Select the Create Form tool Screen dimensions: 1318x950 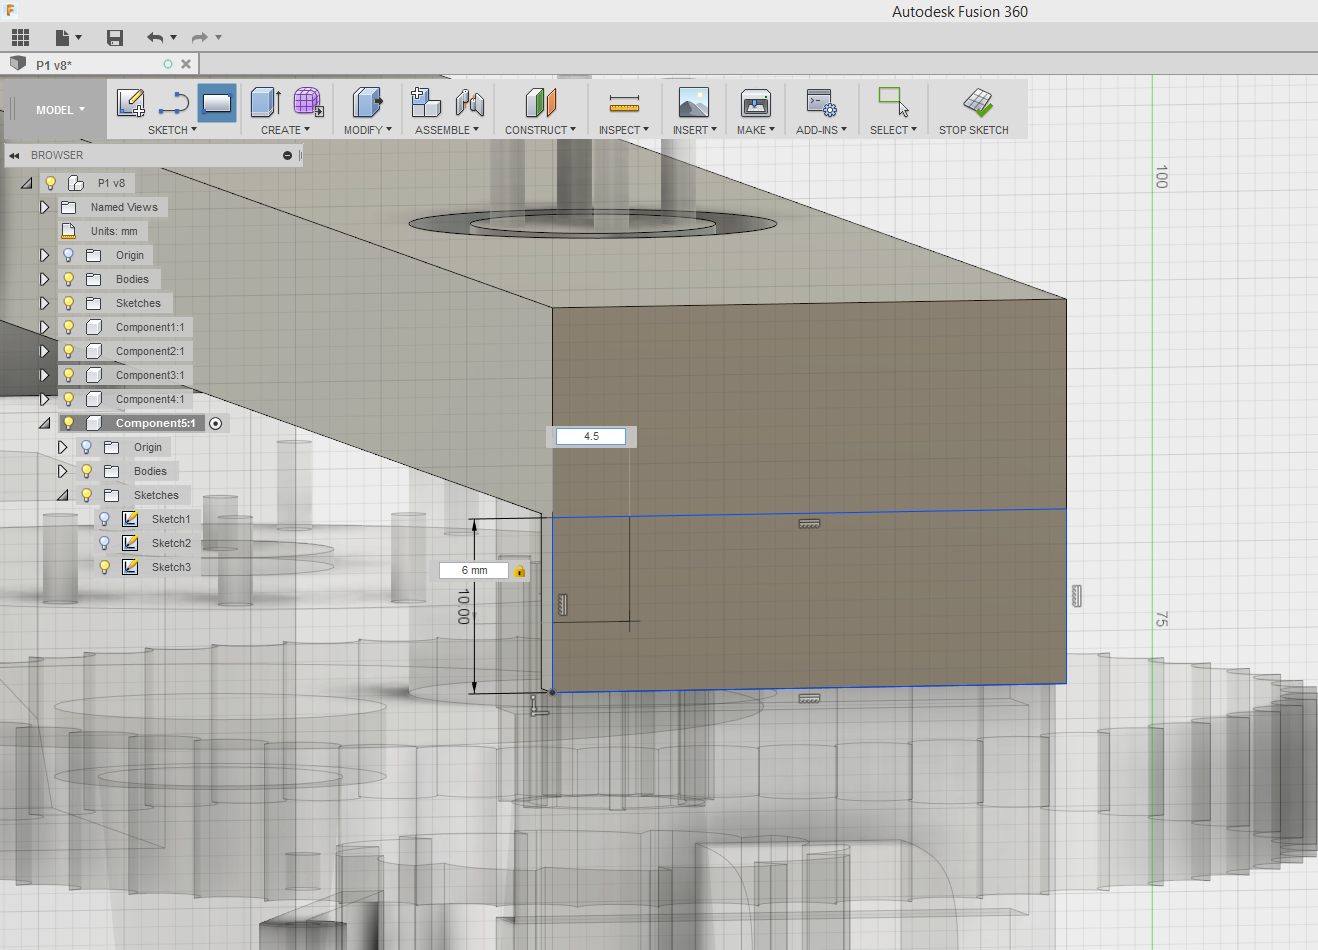[x=308, y=102]
